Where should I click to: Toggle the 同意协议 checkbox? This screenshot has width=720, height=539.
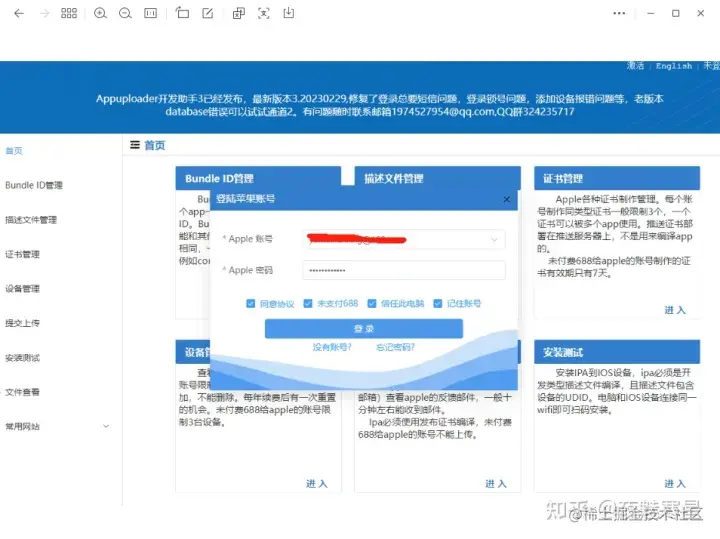click(x=250, y=303)
